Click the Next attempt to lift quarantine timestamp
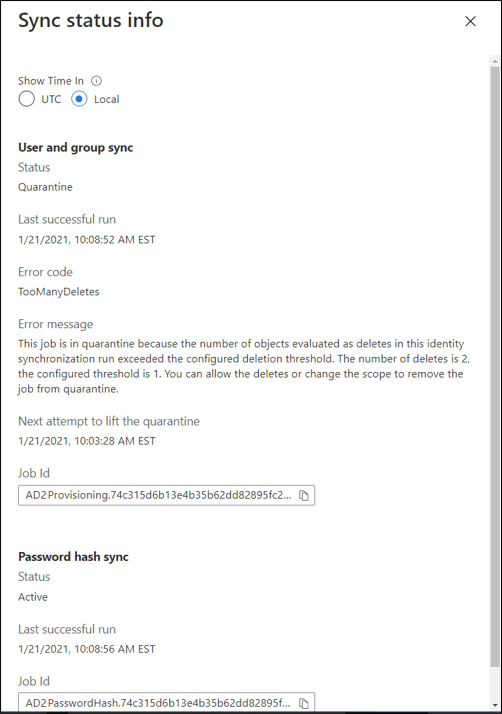Image resolution: width=502 pixels, height=714 pixels. 87,441
